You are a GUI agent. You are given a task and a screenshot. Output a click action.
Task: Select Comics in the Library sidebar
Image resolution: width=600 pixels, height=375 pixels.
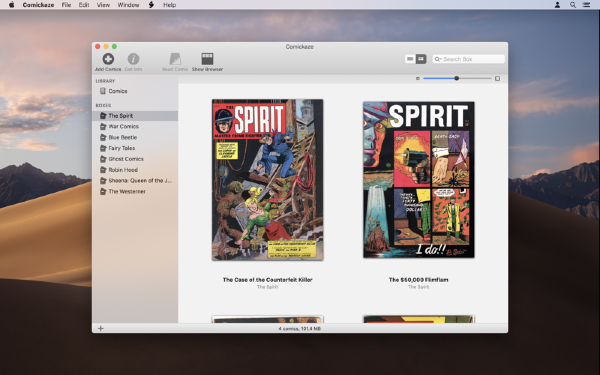click(135, 91)
